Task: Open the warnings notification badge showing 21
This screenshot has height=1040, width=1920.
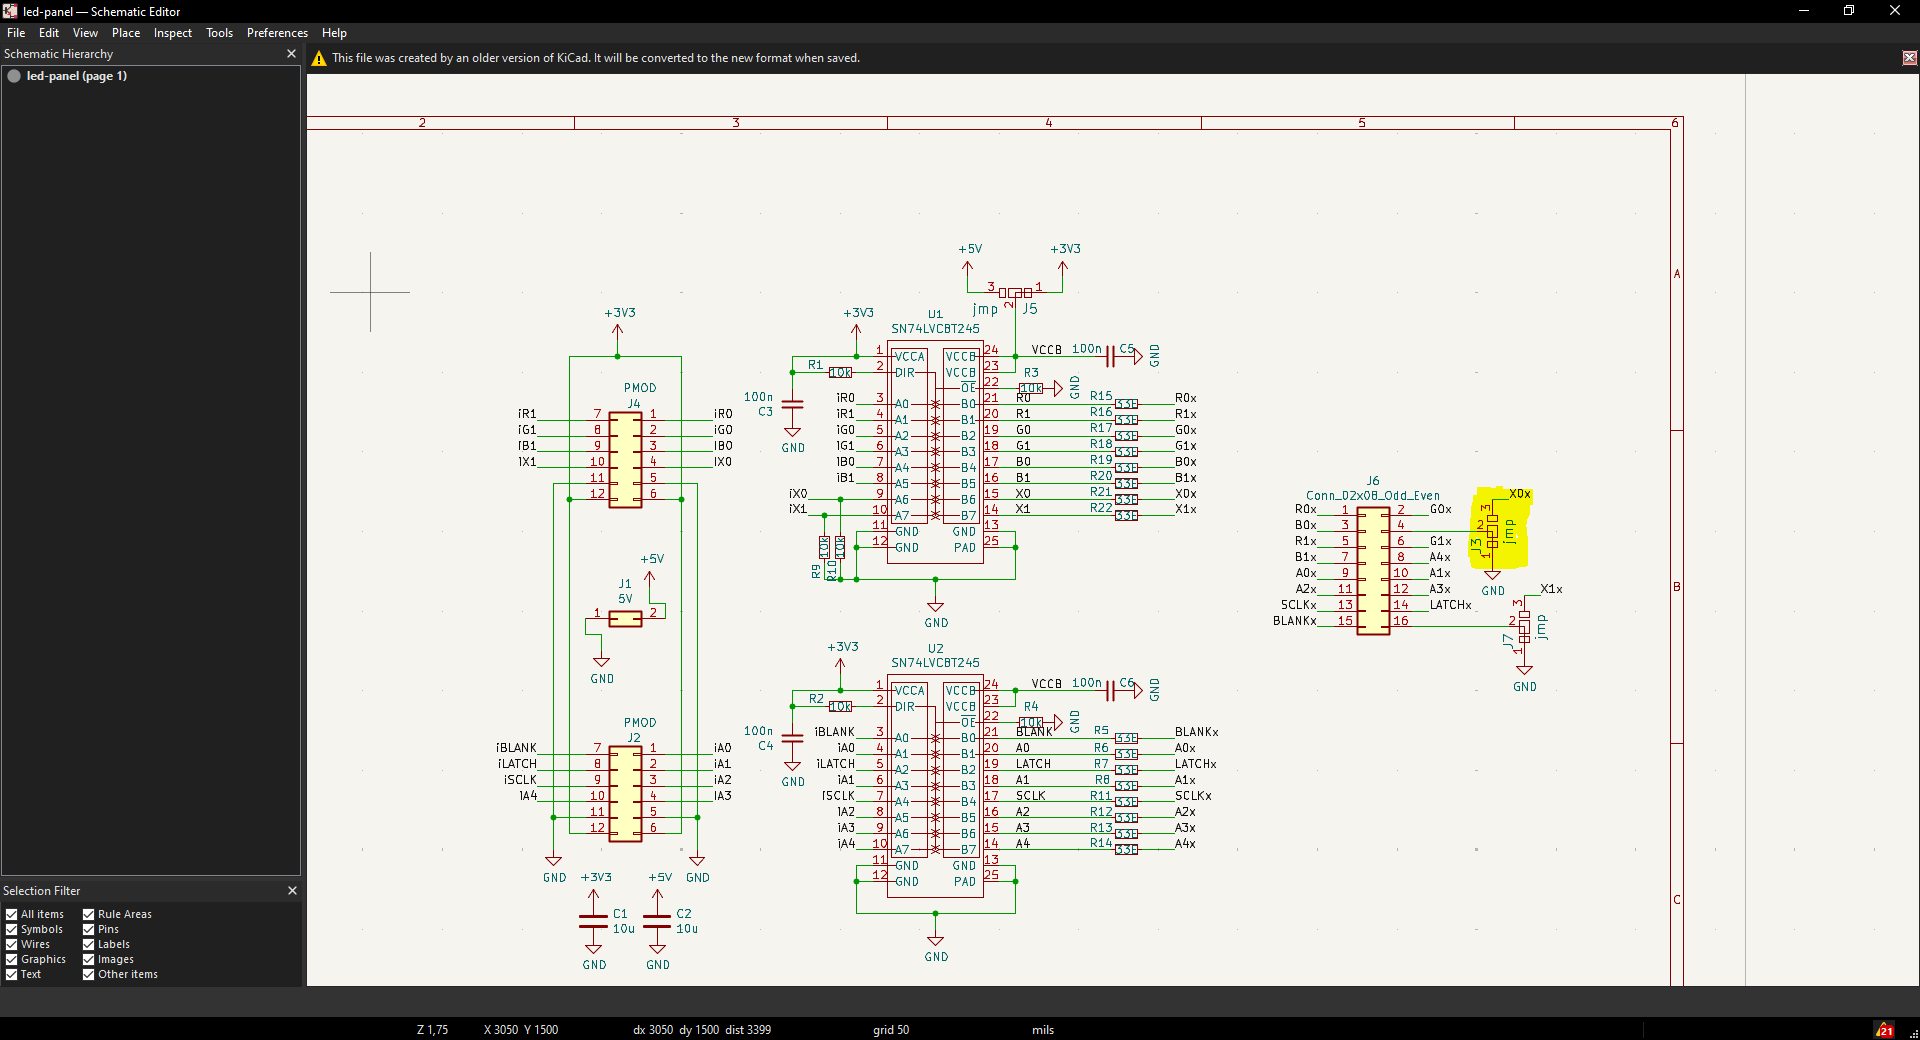Action: pyautogui.click(x=1884, y=1030)
